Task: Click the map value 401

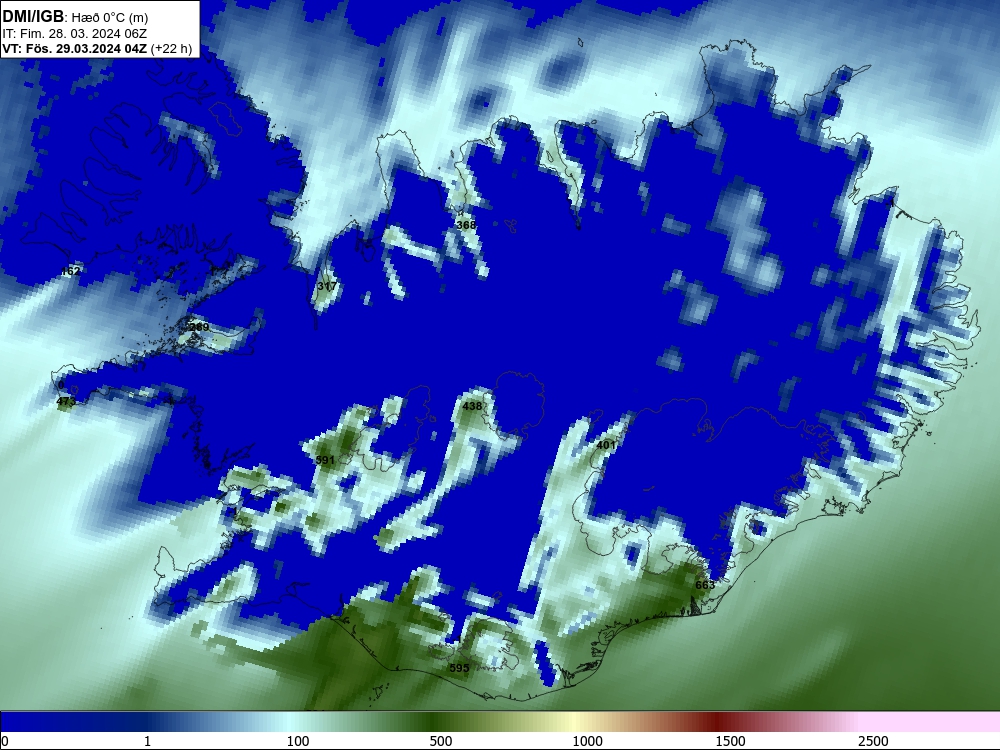Action: (x=606, y=445)
